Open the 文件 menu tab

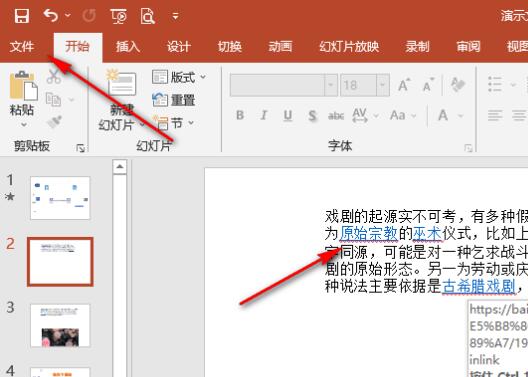point(22,47)
